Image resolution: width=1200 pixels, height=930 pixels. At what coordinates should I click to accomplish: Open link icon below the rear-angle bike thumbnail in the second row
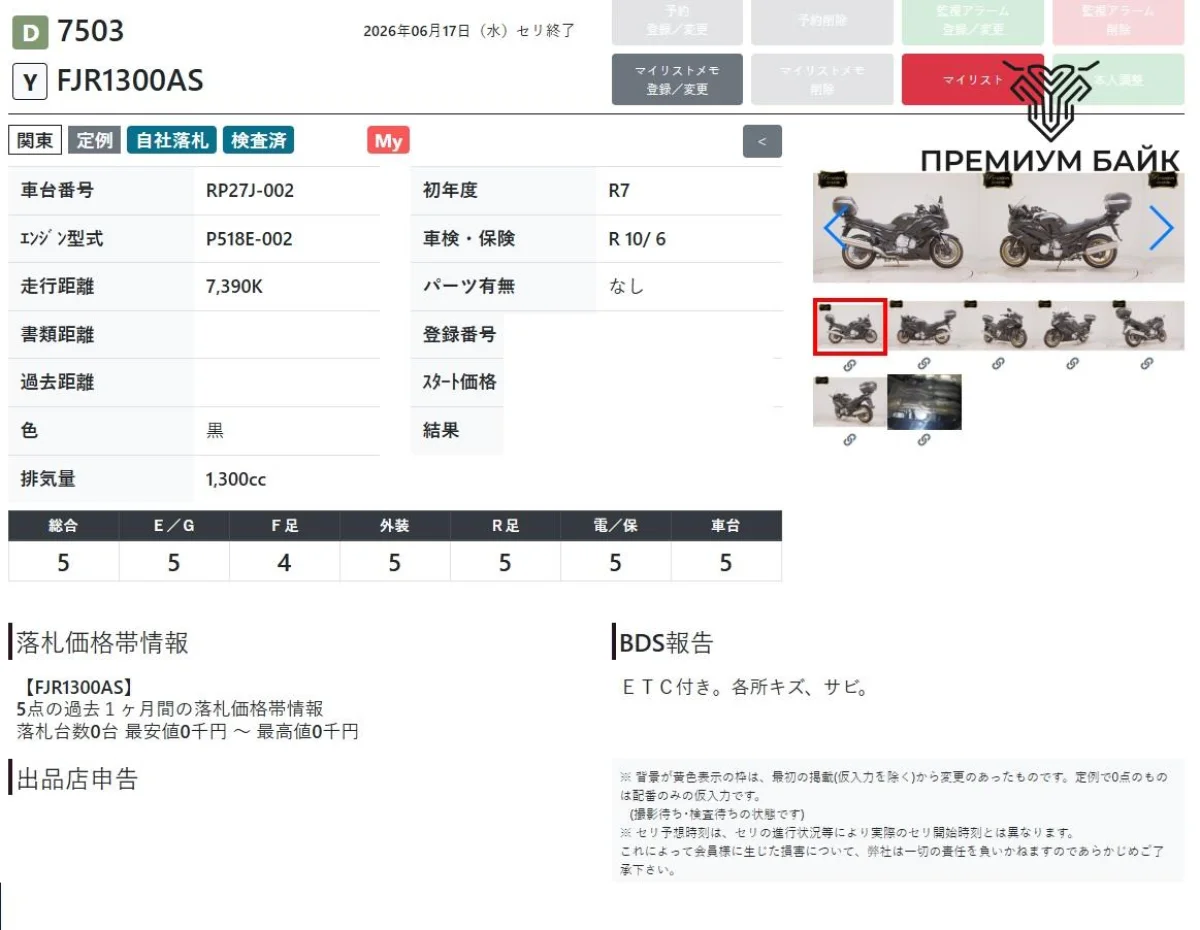pyautogui.click(x=849, y=439)
